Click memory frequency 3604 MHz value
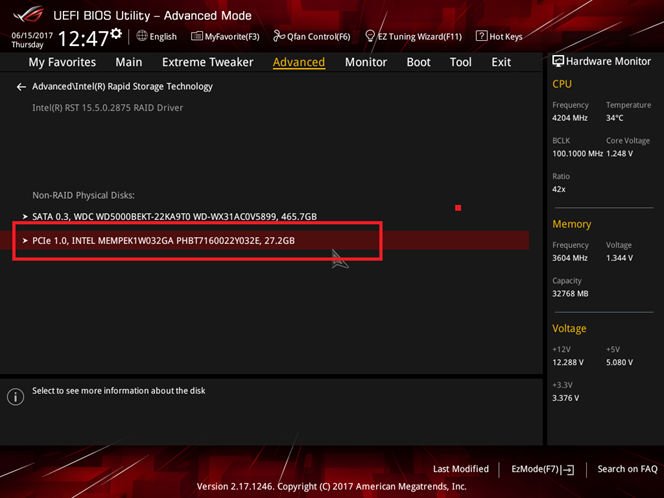 click(570, 257)
